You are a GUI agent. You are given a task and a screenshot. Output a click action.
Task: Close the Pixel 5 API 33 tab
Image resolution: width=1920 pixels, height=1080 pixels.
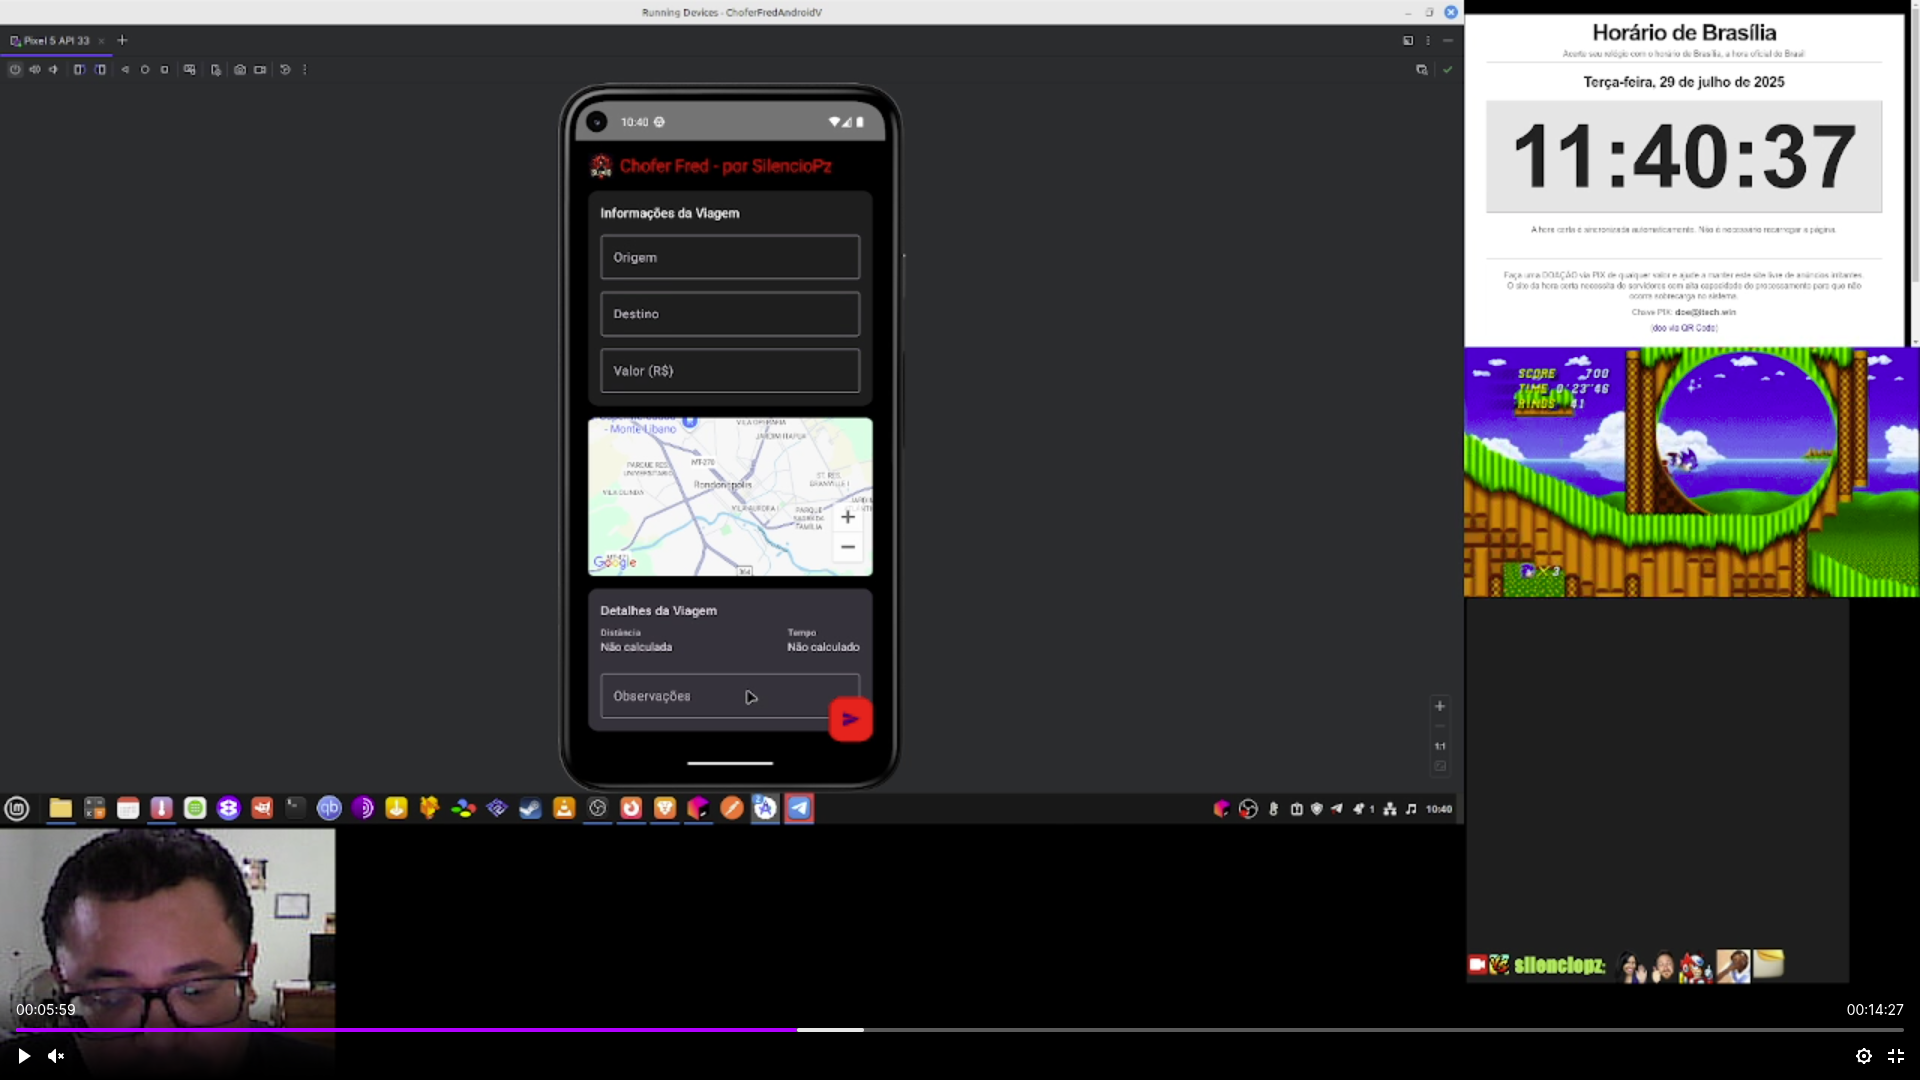(101, 41)
